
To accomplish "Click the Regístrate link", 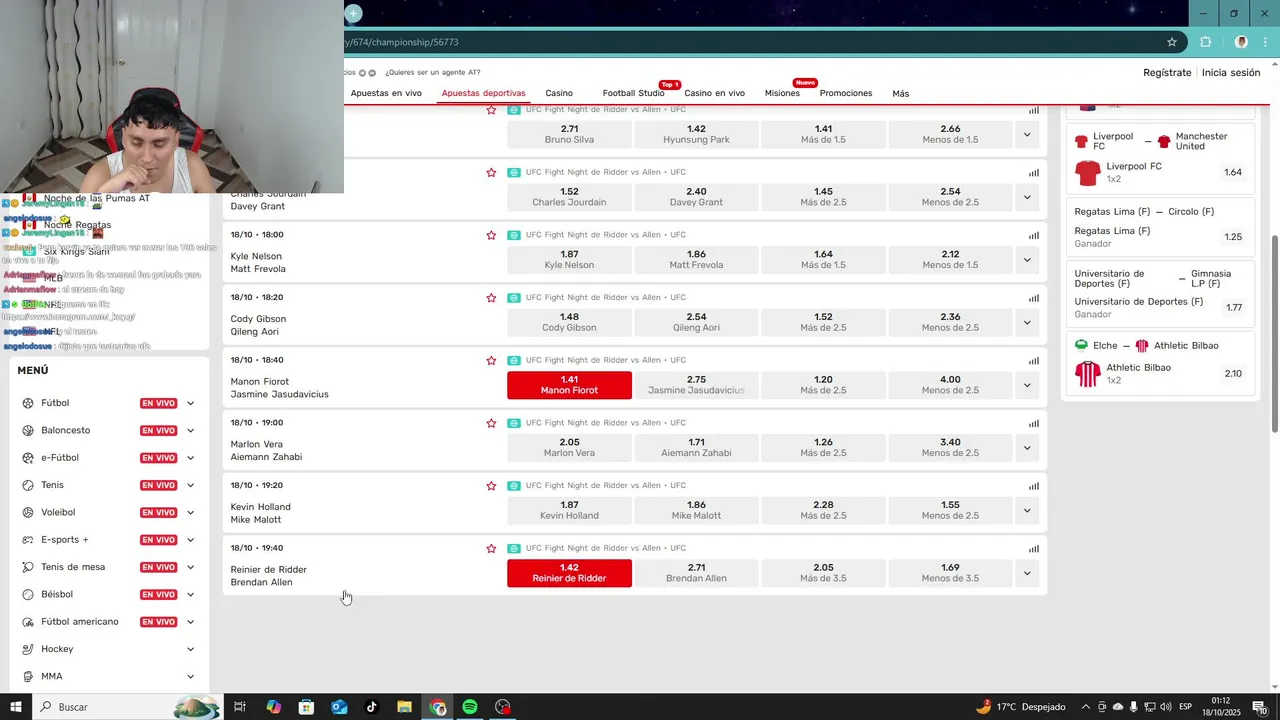I will pos(1167,73).
